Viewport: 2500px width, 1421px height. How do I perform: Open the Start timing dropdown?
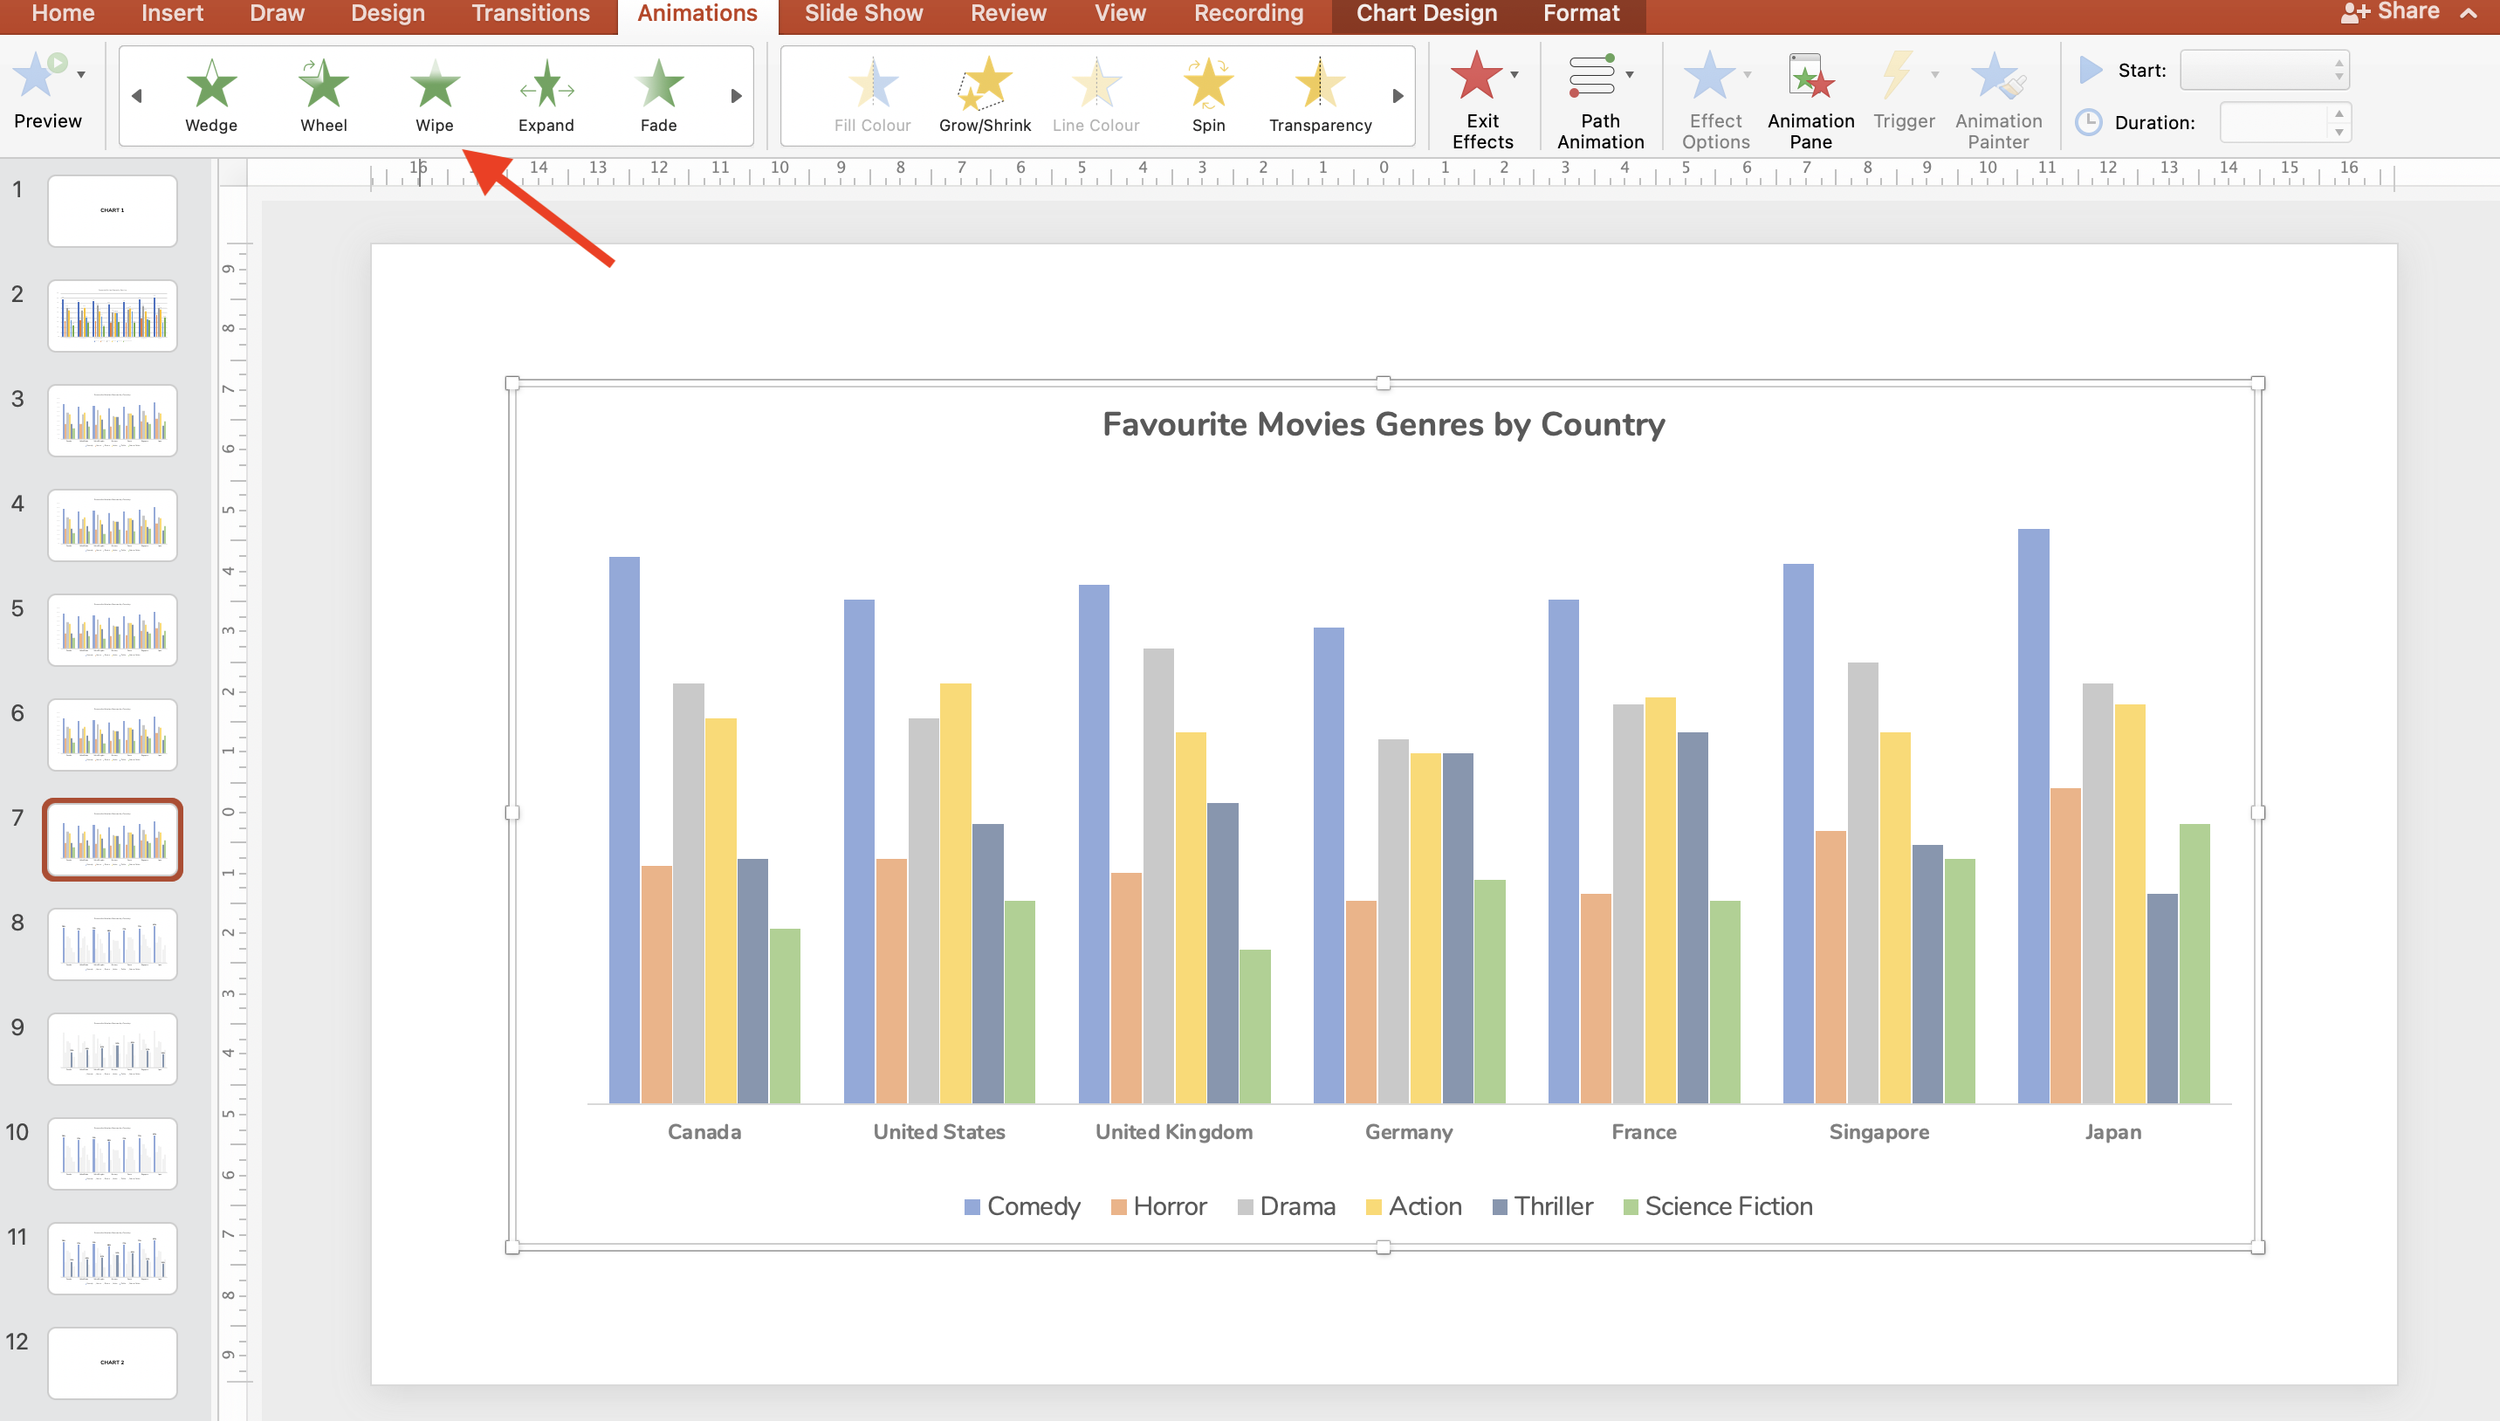click(2264, 70)
